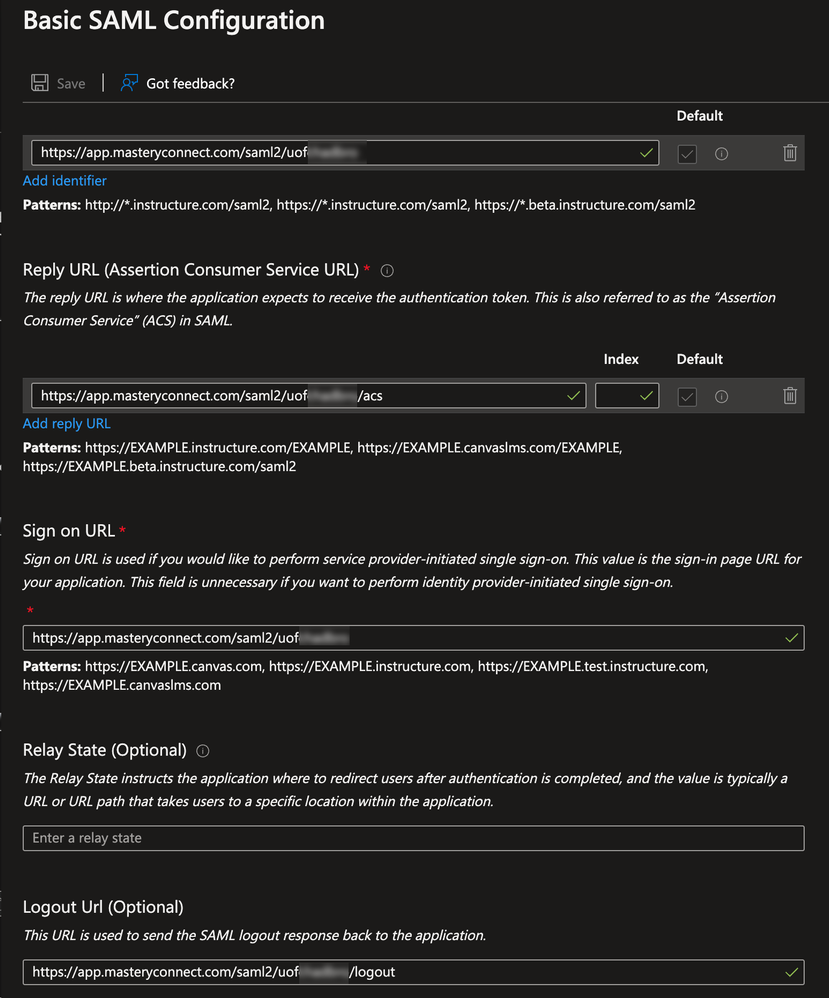Screen dimensions: 829x998
Task: Click the Got feedback person icon
Action: pos(129,83)
